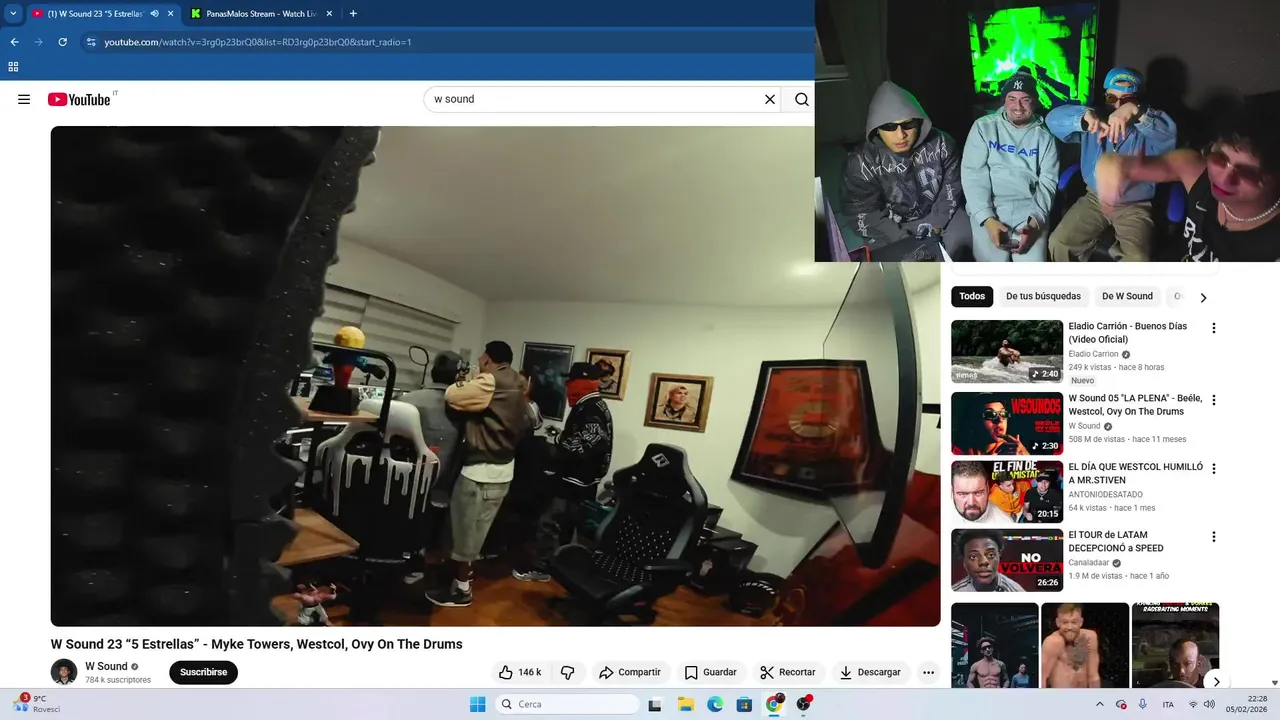Go forward in browser history
This screenshot has height=720, width=1280.
[x=38, y=42]
